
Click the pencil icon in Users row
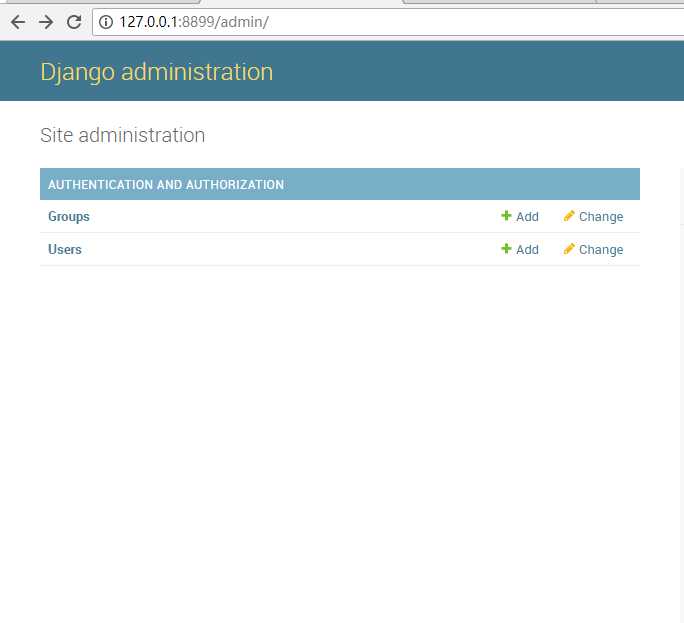pos(569,249)
